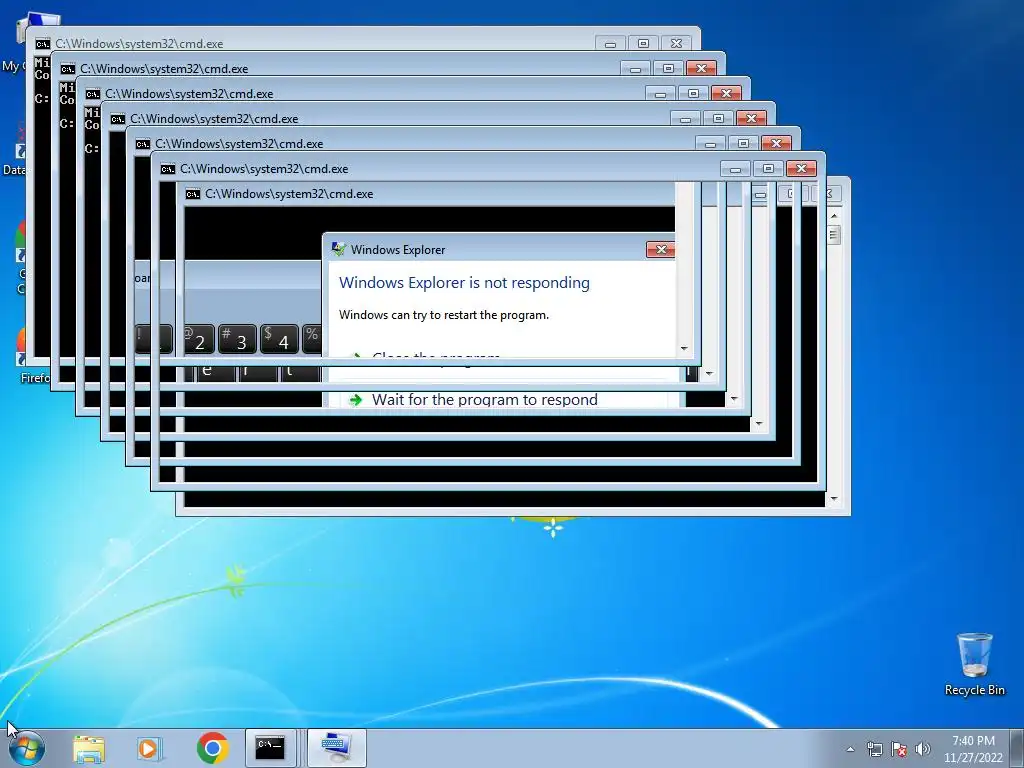The width and height of the screenshot is (1024, 768).
Task: Minimize the cmd window with grayed close button
Action: (x=610, y=44)
